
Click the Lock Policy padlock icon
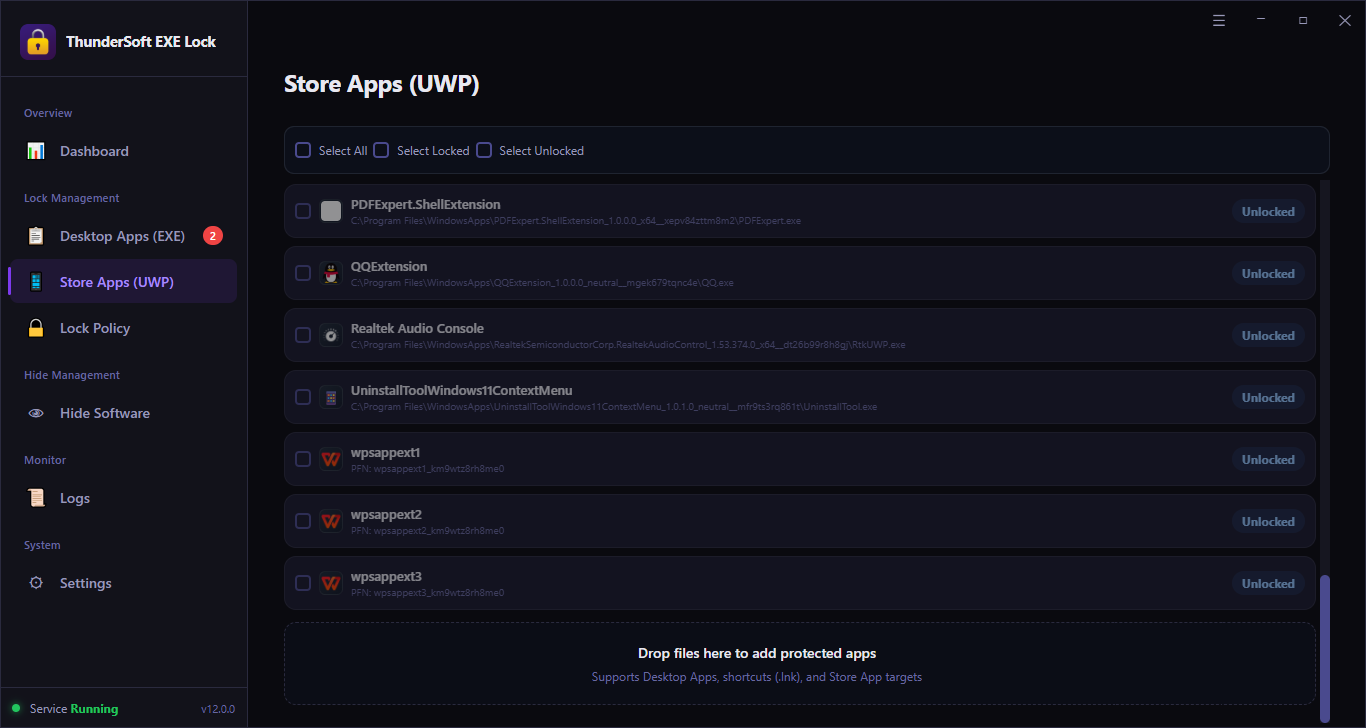[x=36, y=328]
